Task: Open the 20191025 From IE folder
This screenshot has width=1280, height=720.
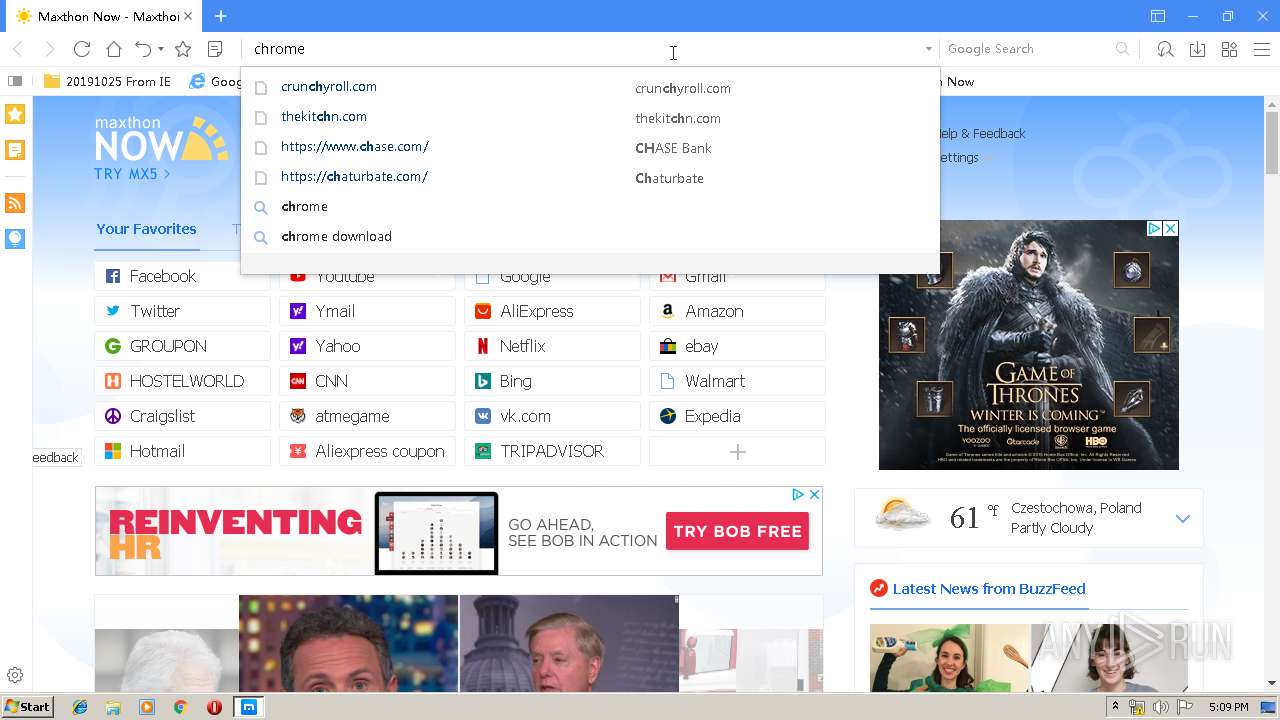Action: [x=108, y=82]
